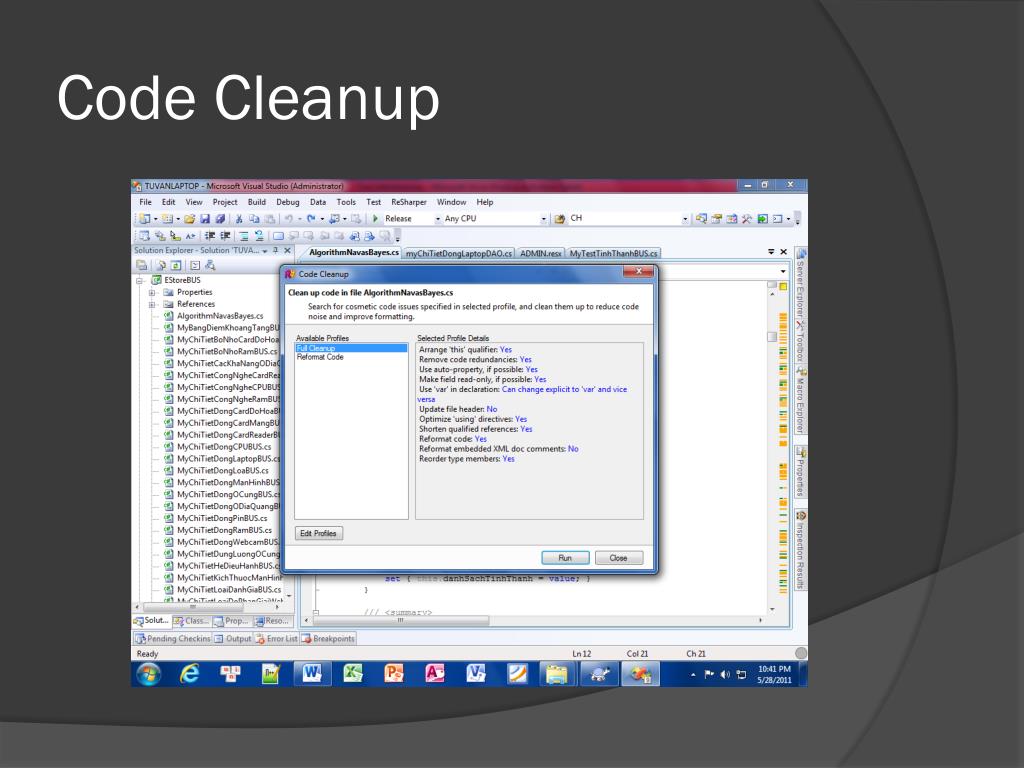Open the Breakpoints tab
Viewport: 1024px width, 768px height.
click(x=328, y=639)
